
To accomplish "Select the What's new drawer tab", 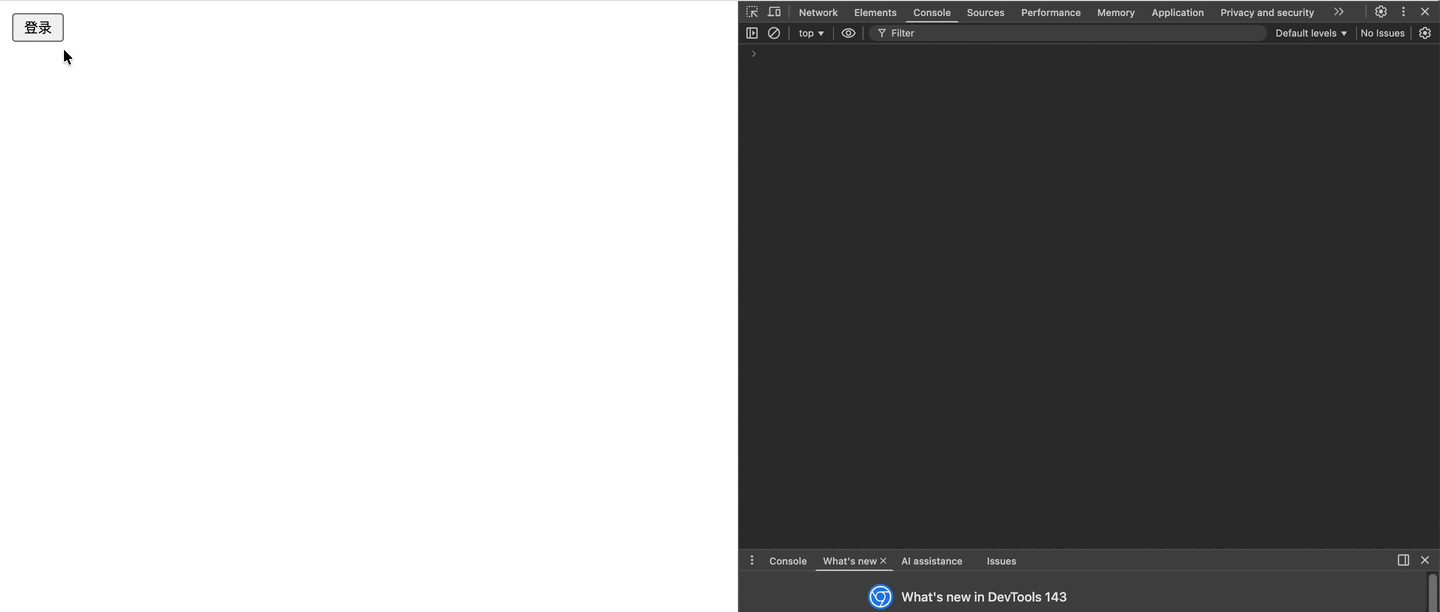I will [x=849, y=561].
